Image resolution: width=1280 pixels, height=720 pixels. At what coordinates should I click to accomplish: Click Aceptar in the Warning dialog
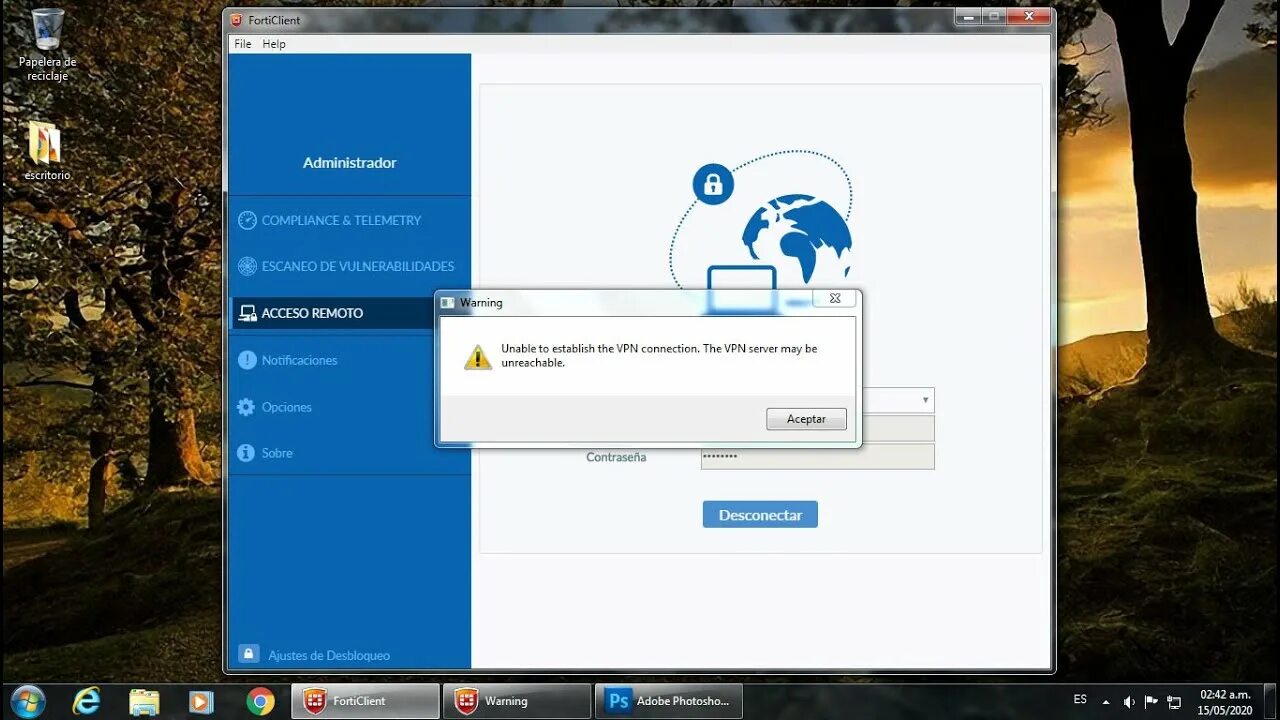(x=806, y=419)
